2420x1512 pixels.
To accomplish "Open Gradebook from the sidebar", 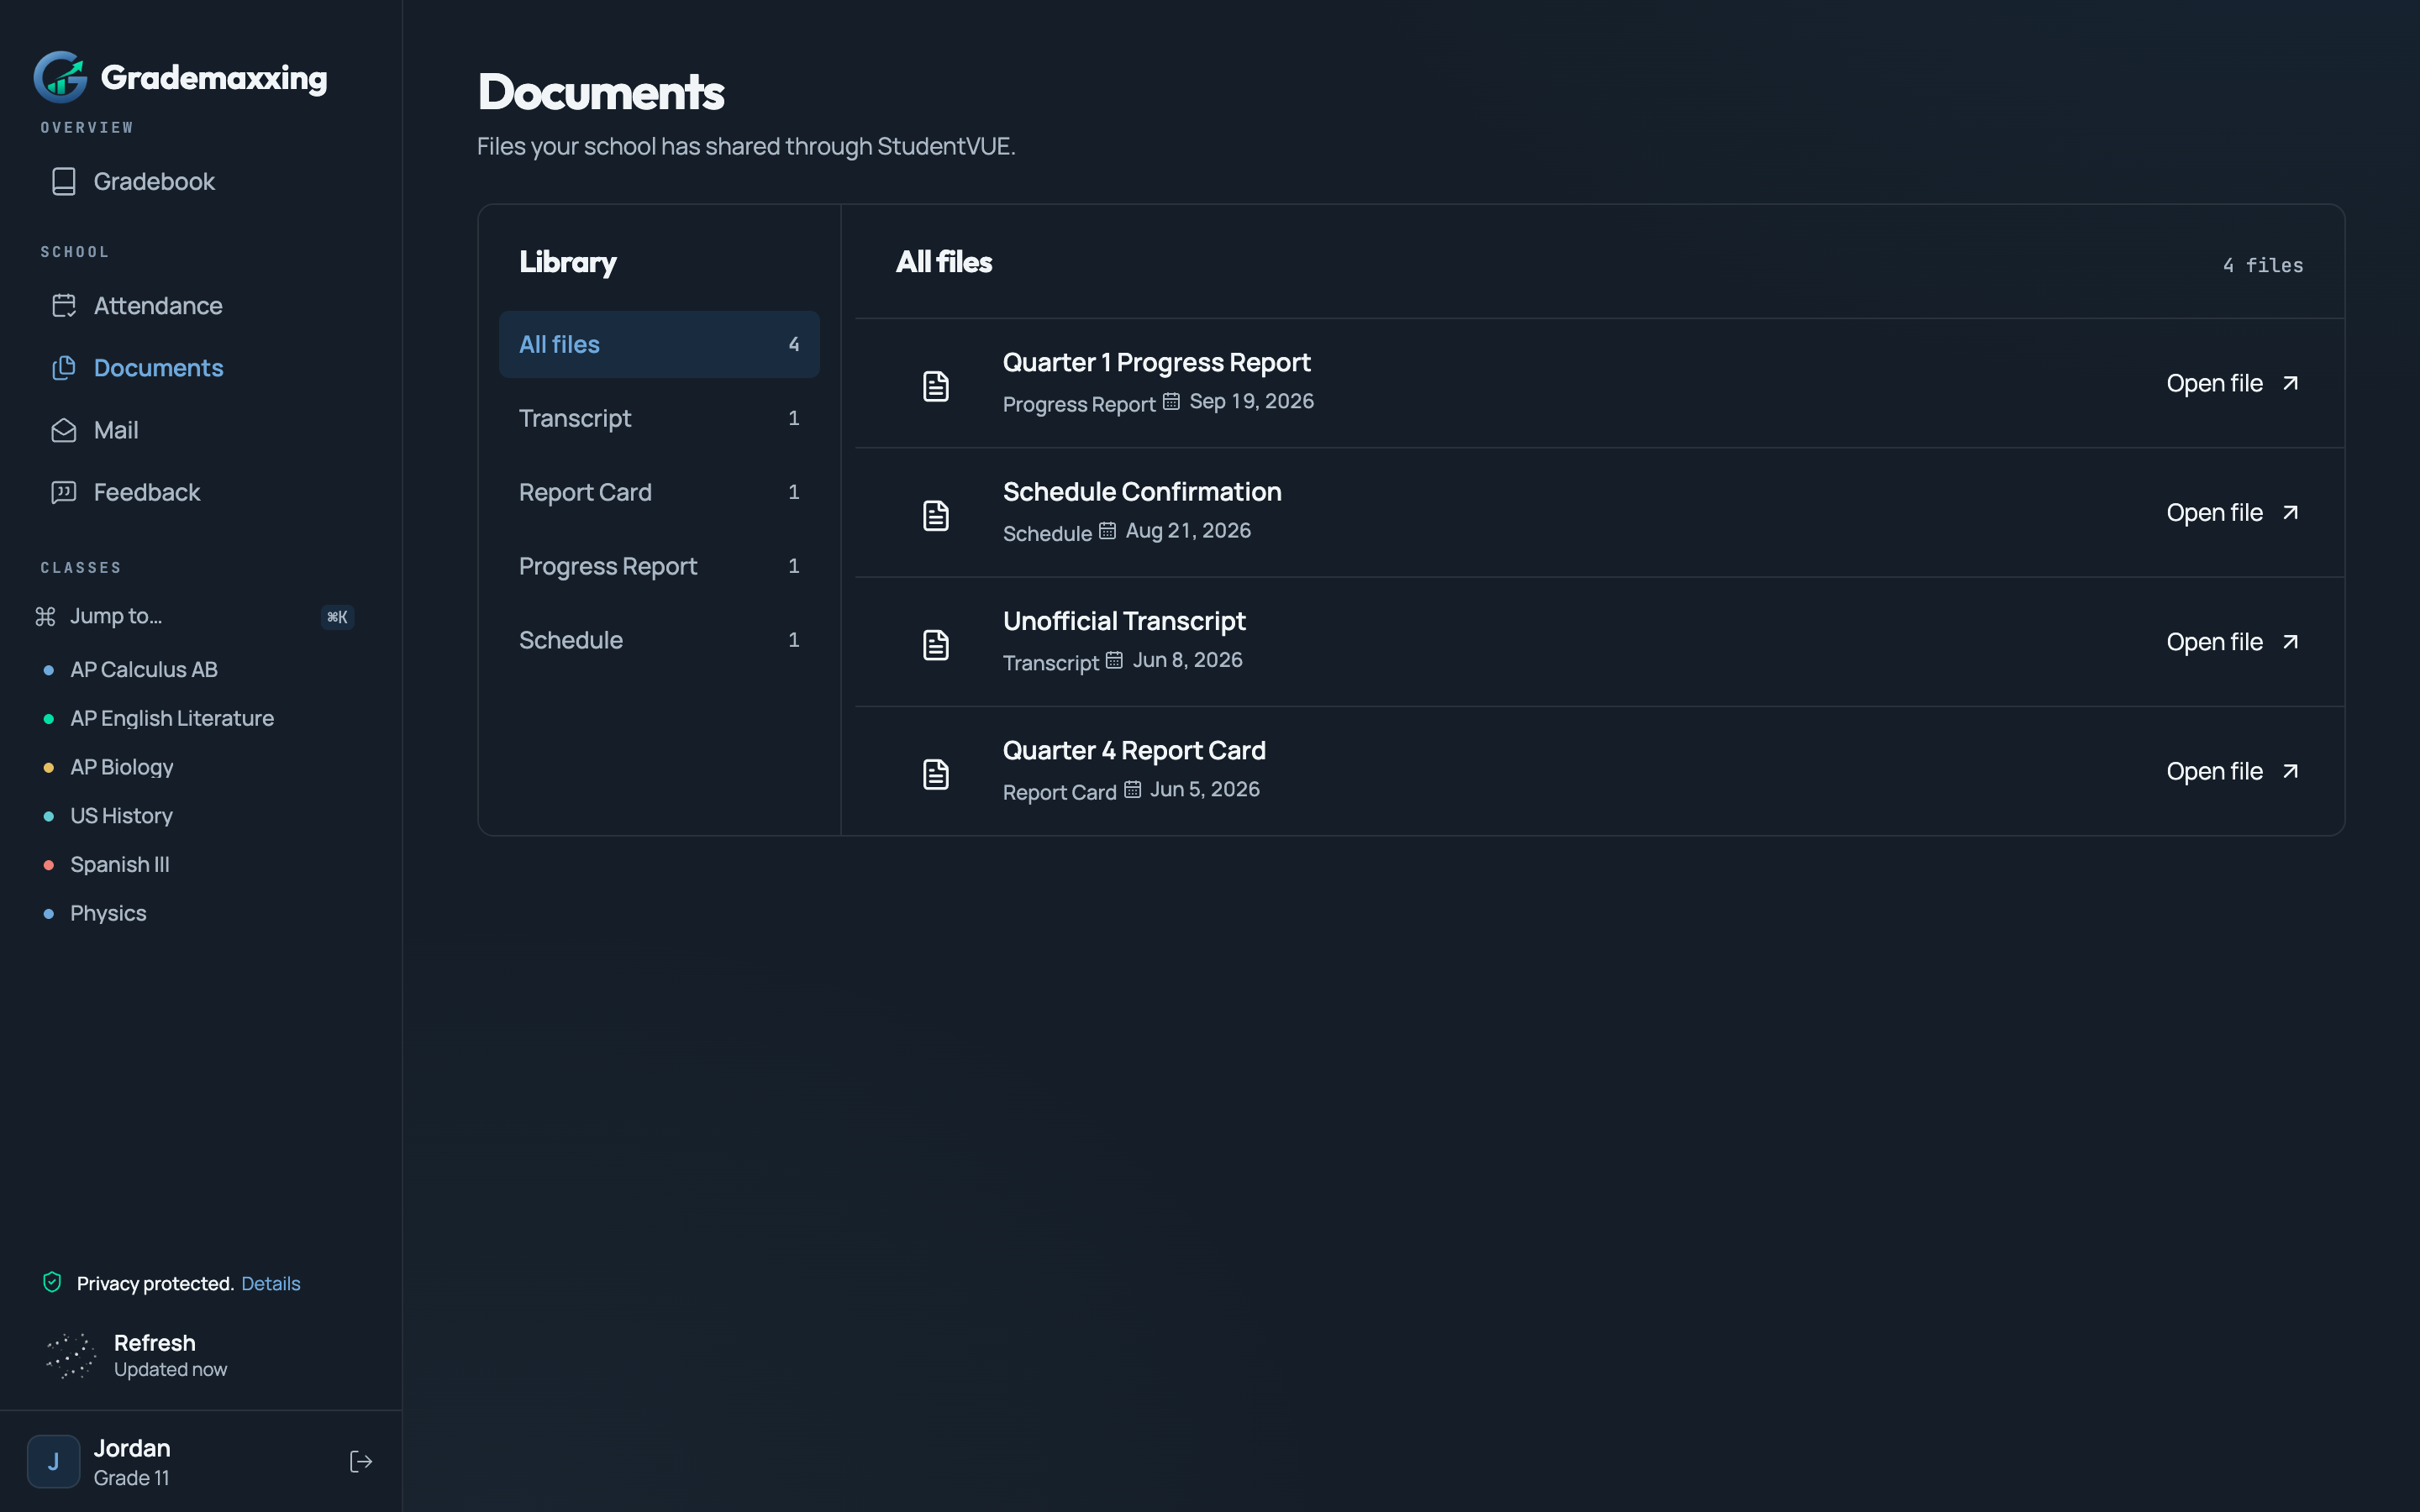I will [x=200, y=181].
